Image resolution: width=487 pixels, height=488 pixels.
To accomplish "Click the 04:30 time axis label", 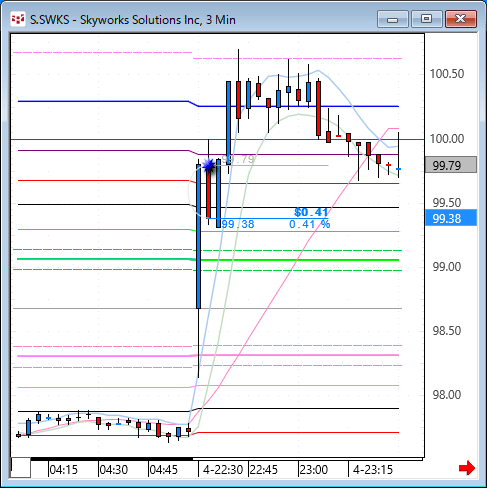I will click(114, 470).
